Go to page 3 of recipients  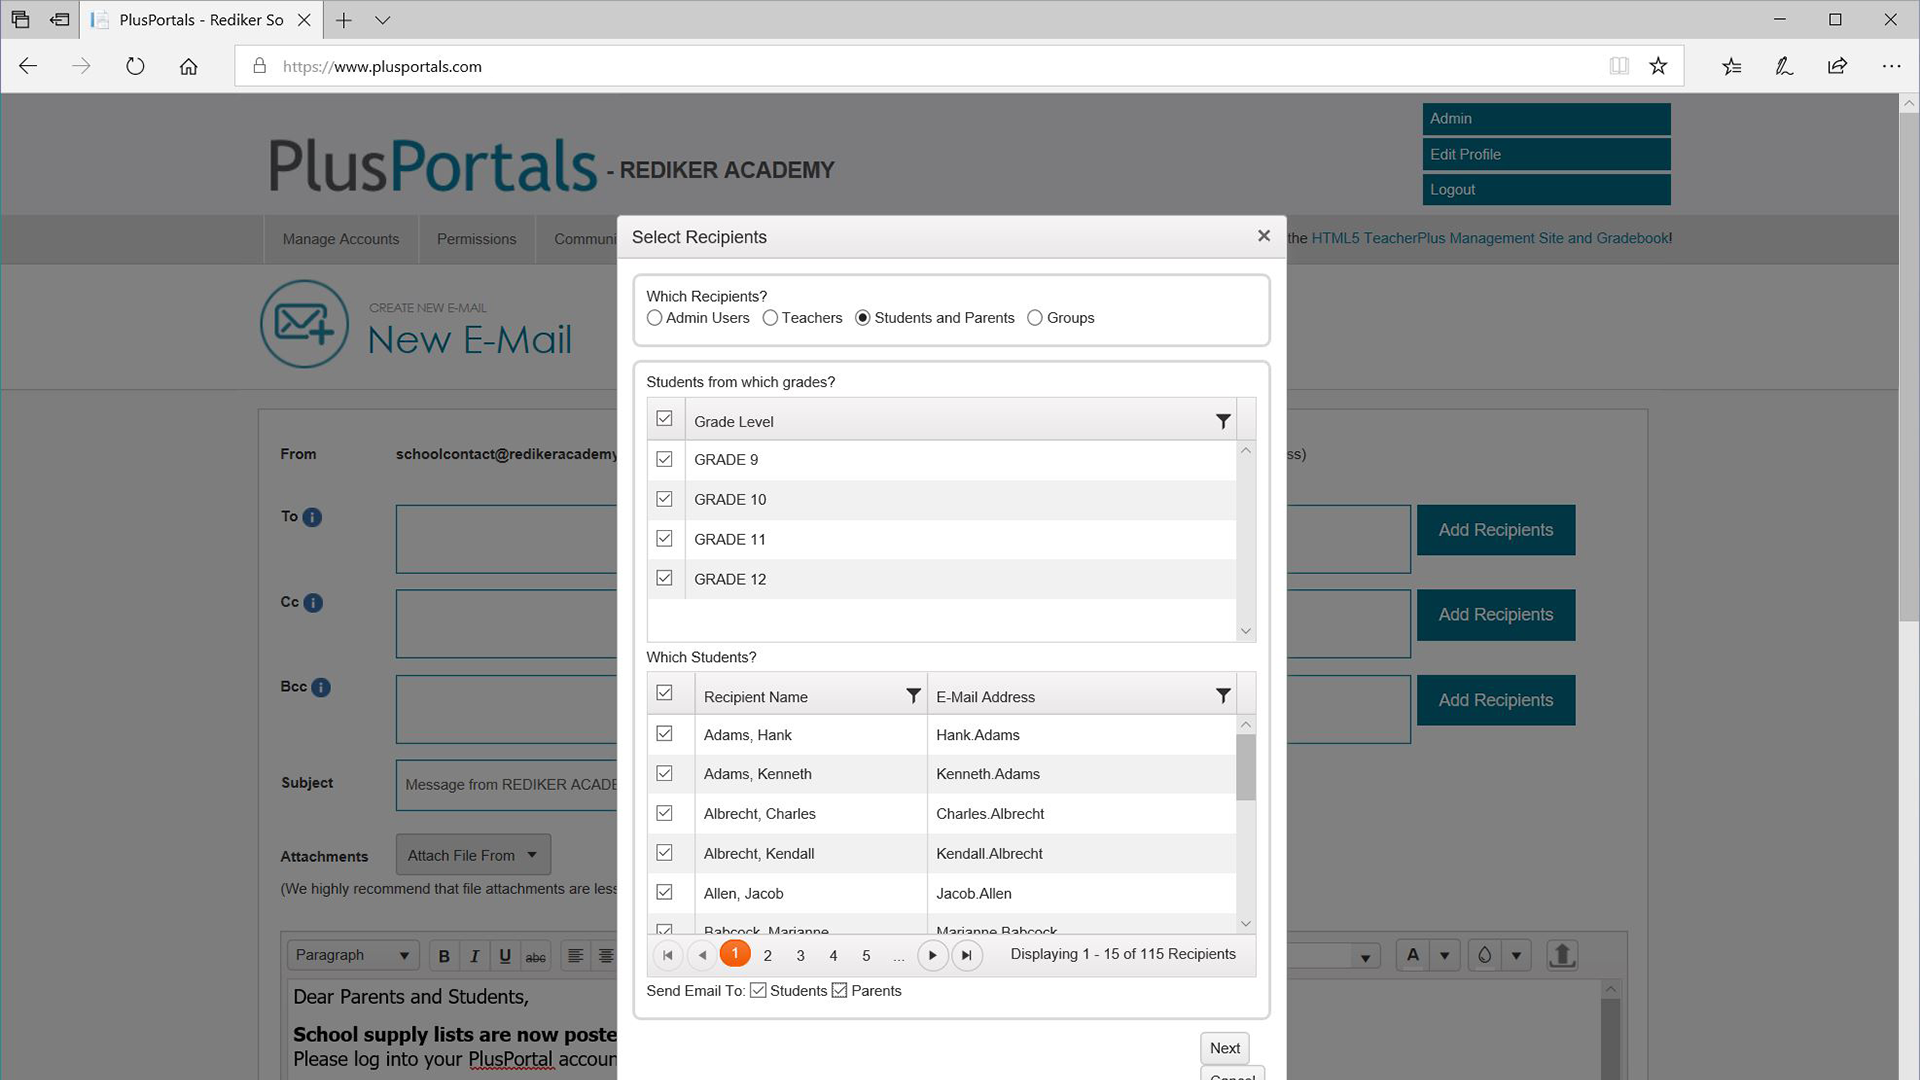(800, 955)
